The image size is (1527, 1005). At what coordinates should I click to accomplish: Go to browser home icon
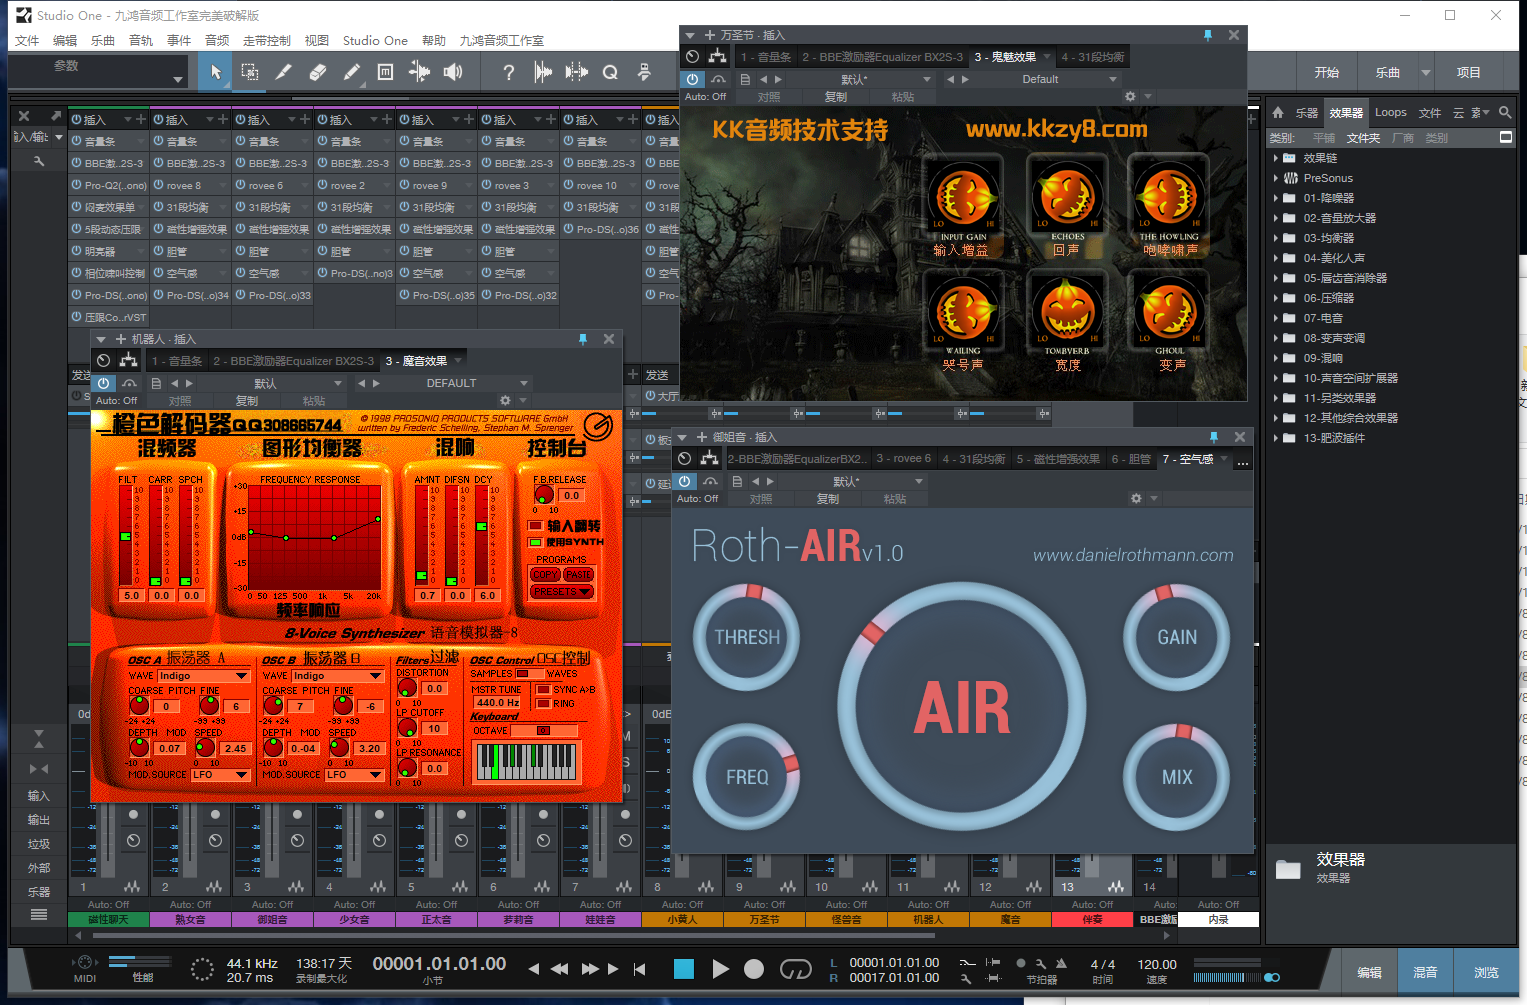coord(1278,113)
